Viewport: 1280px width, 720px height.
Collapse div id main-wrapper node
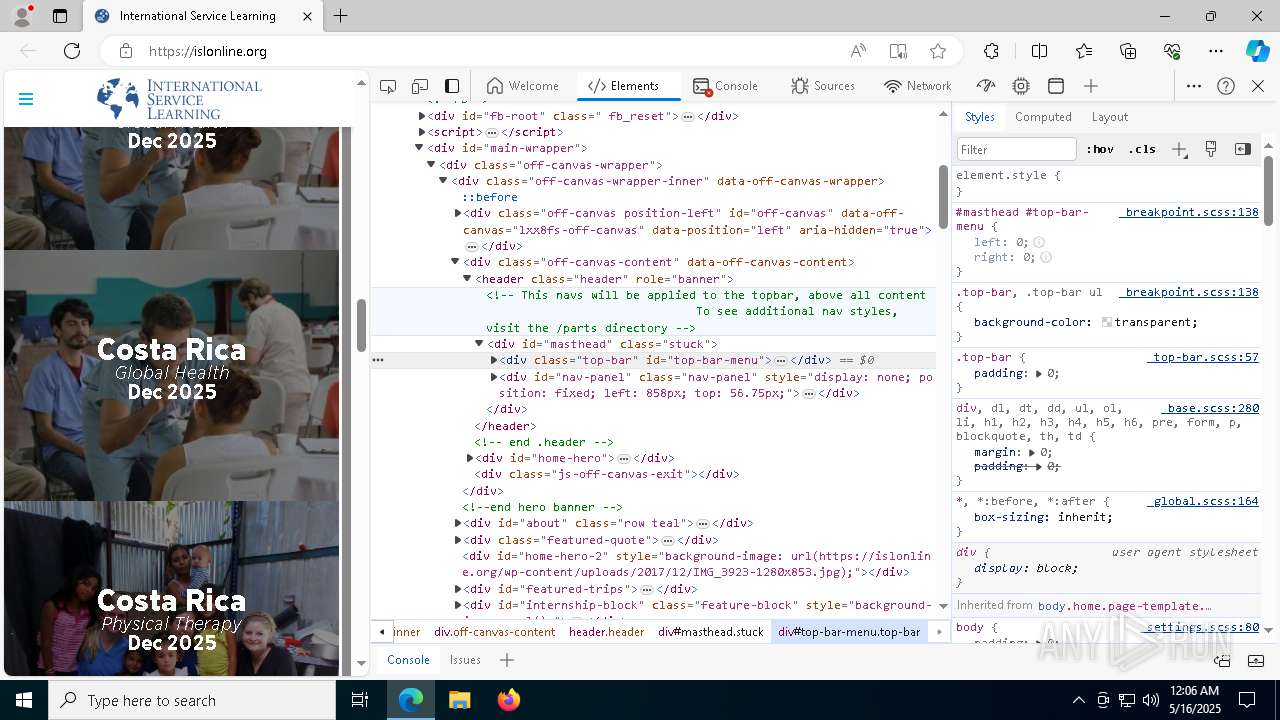pos(420,148)
